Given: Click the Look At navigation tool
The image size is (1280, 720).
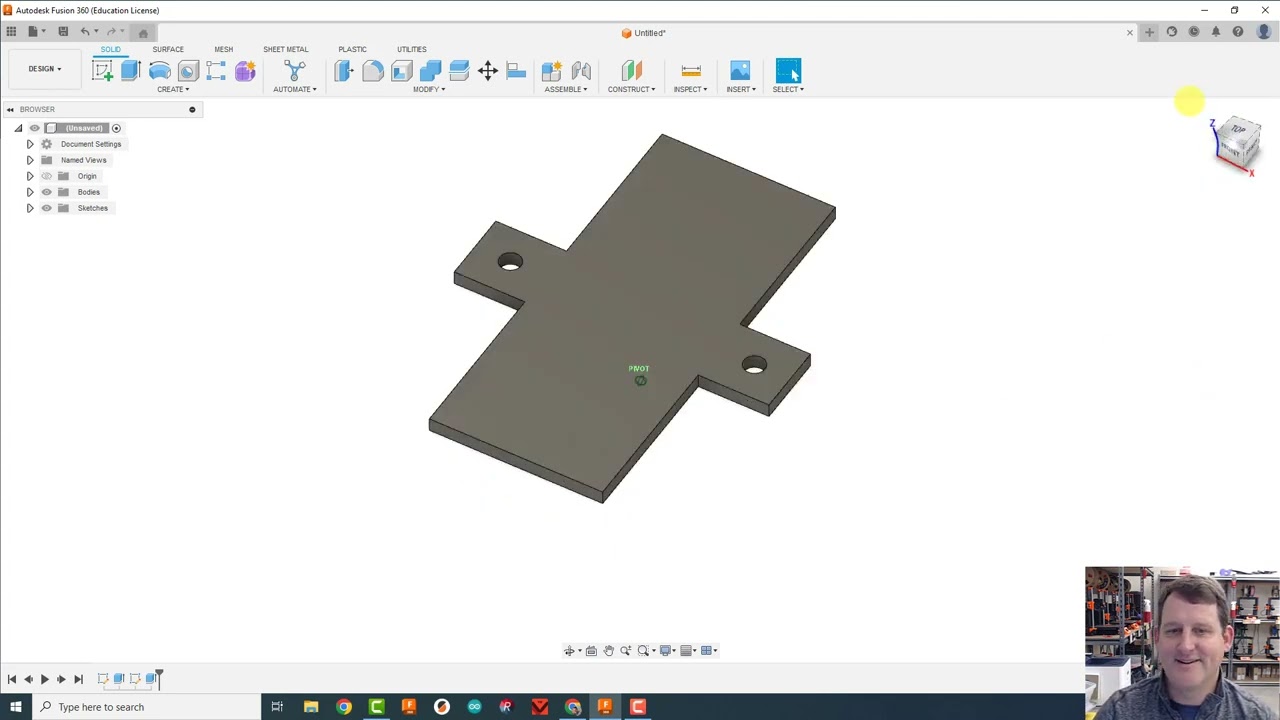Looking at the screenshot, I should point(591,651).
